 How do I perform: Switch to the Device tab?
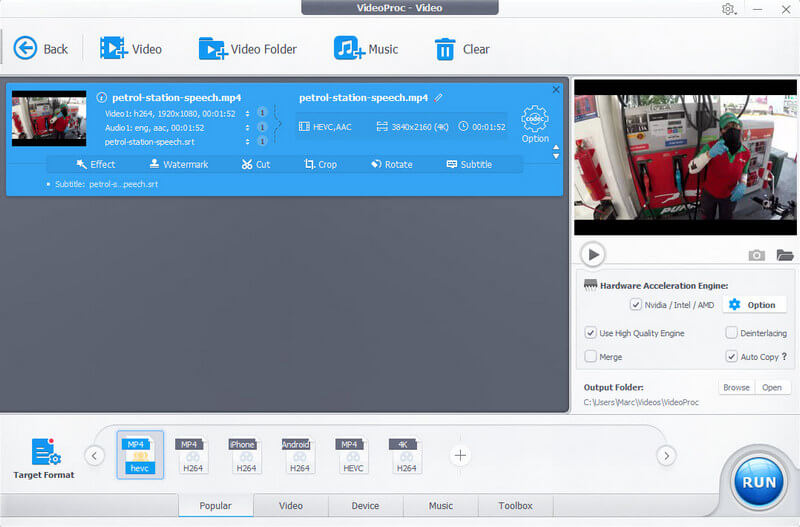click(x=365, y=505)
